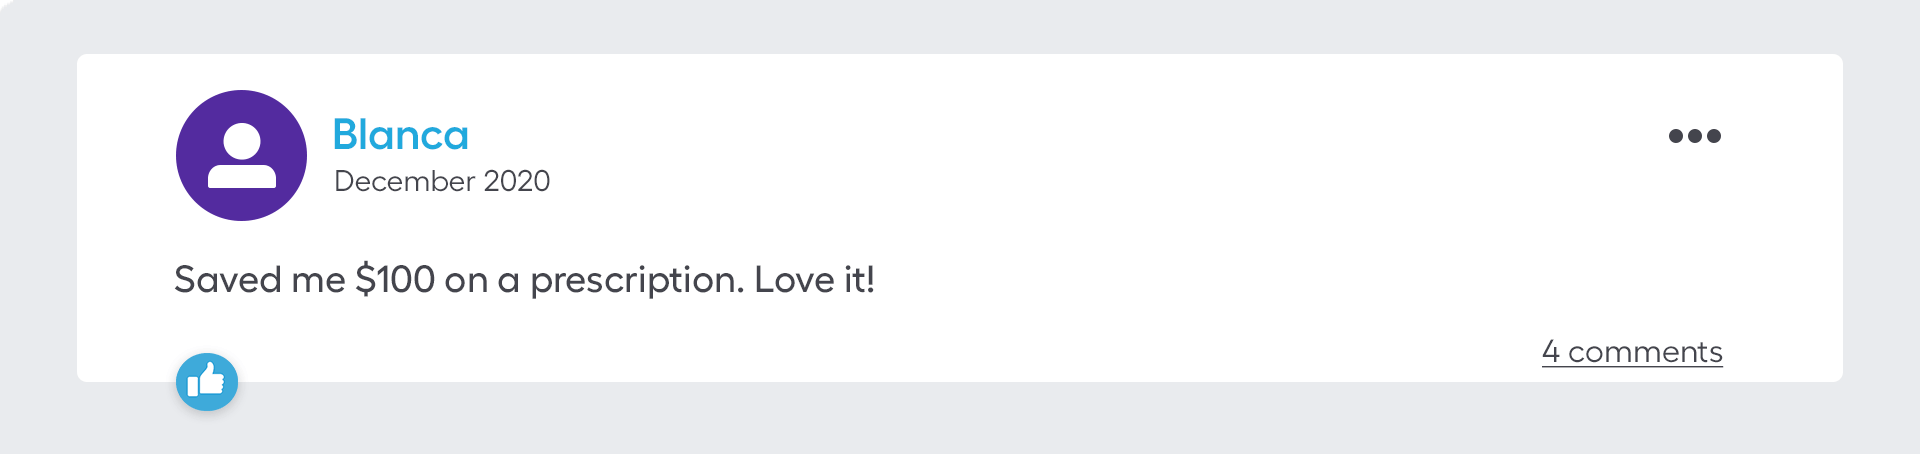Click the middle dot of the ellipsis menu
Image resolution: width=1920 pixels, height=454 pixels.
[1694, 136]
